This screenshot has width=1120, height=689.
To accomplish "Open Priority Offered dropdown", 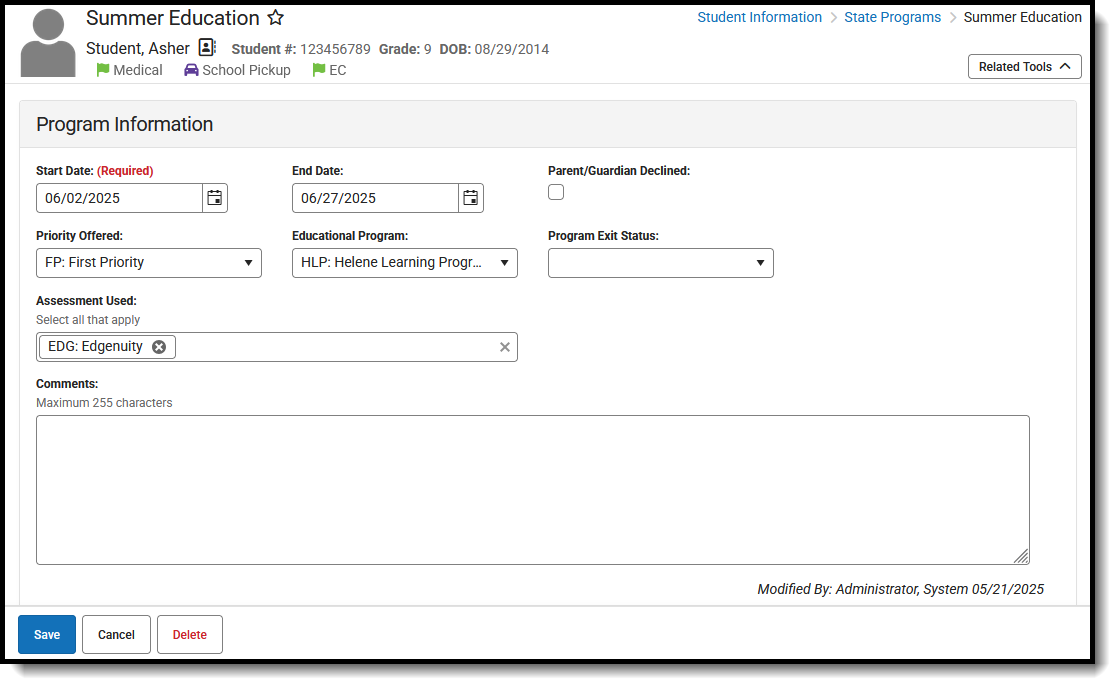I will 149,263.
